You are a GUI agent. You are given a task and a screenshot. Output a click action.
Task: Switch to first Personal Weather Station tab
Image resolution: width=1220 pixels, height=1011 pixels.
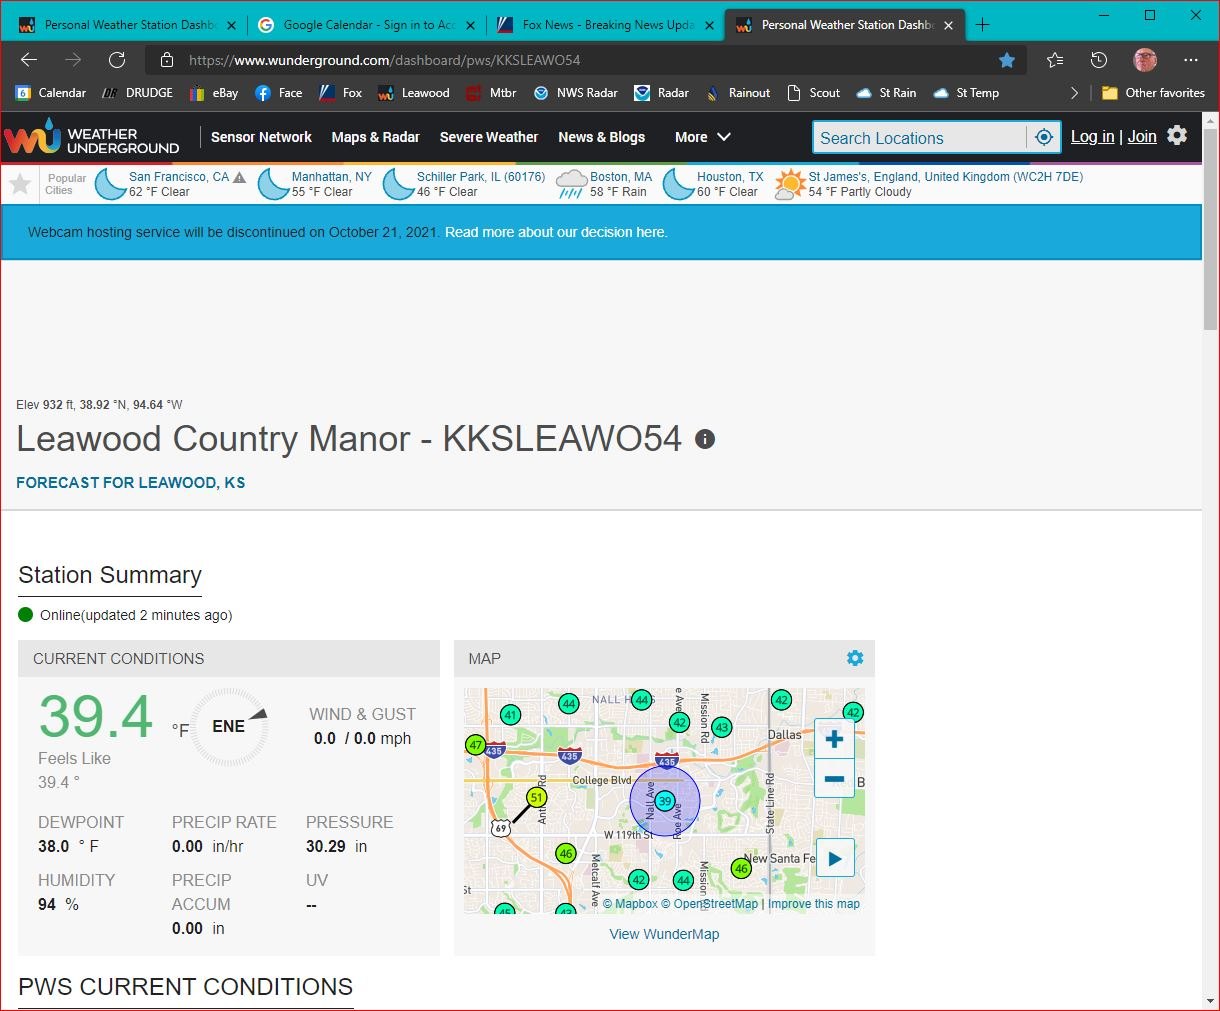pyautogui.click(x=128, y=25)
